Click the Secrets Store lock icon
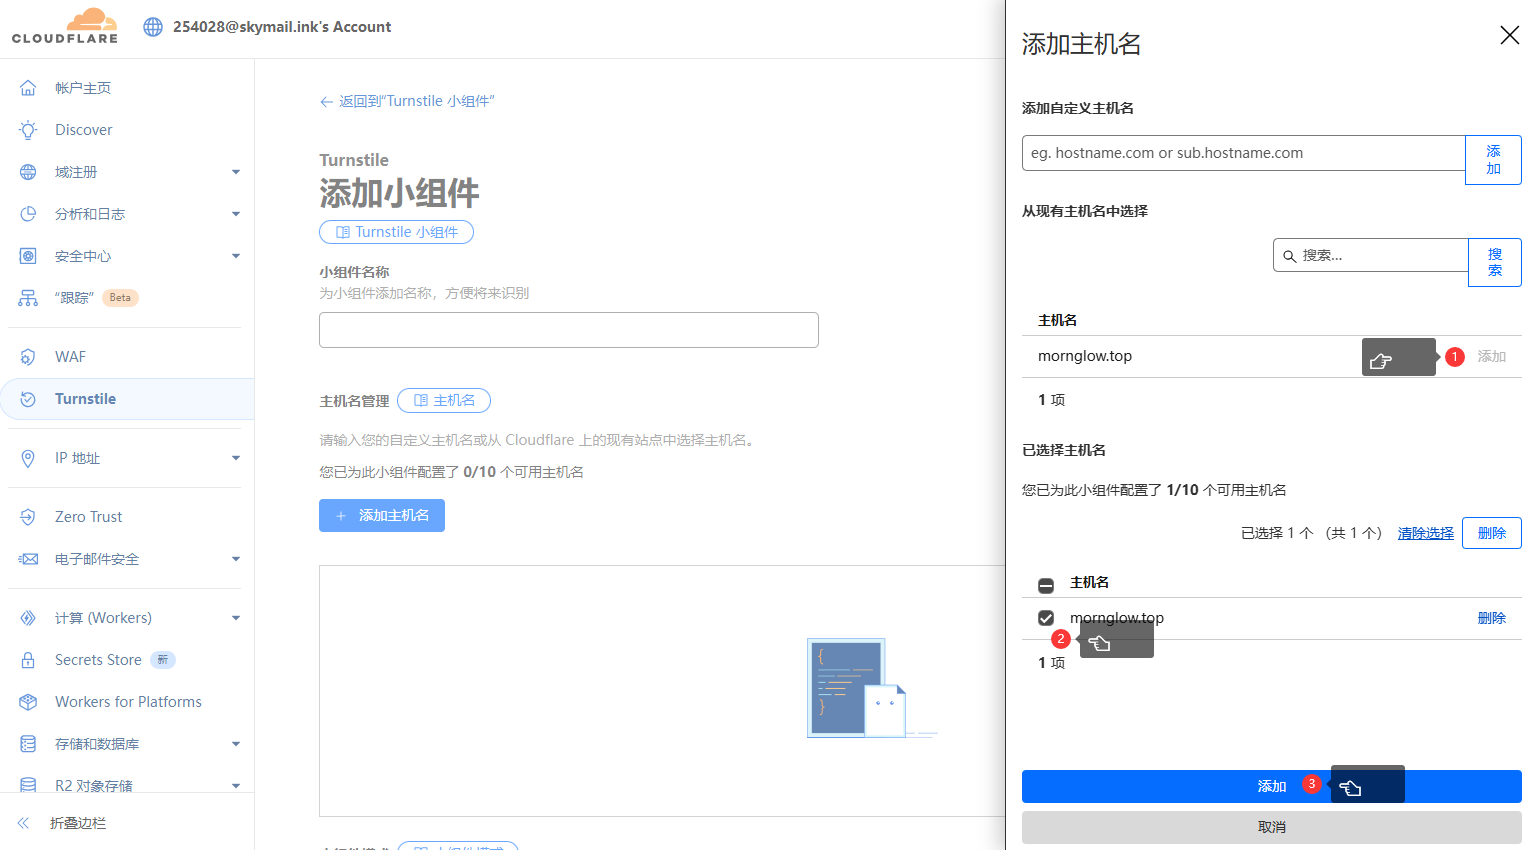The height and width of the screenshot is (850, 1533). tap(28, 660)
